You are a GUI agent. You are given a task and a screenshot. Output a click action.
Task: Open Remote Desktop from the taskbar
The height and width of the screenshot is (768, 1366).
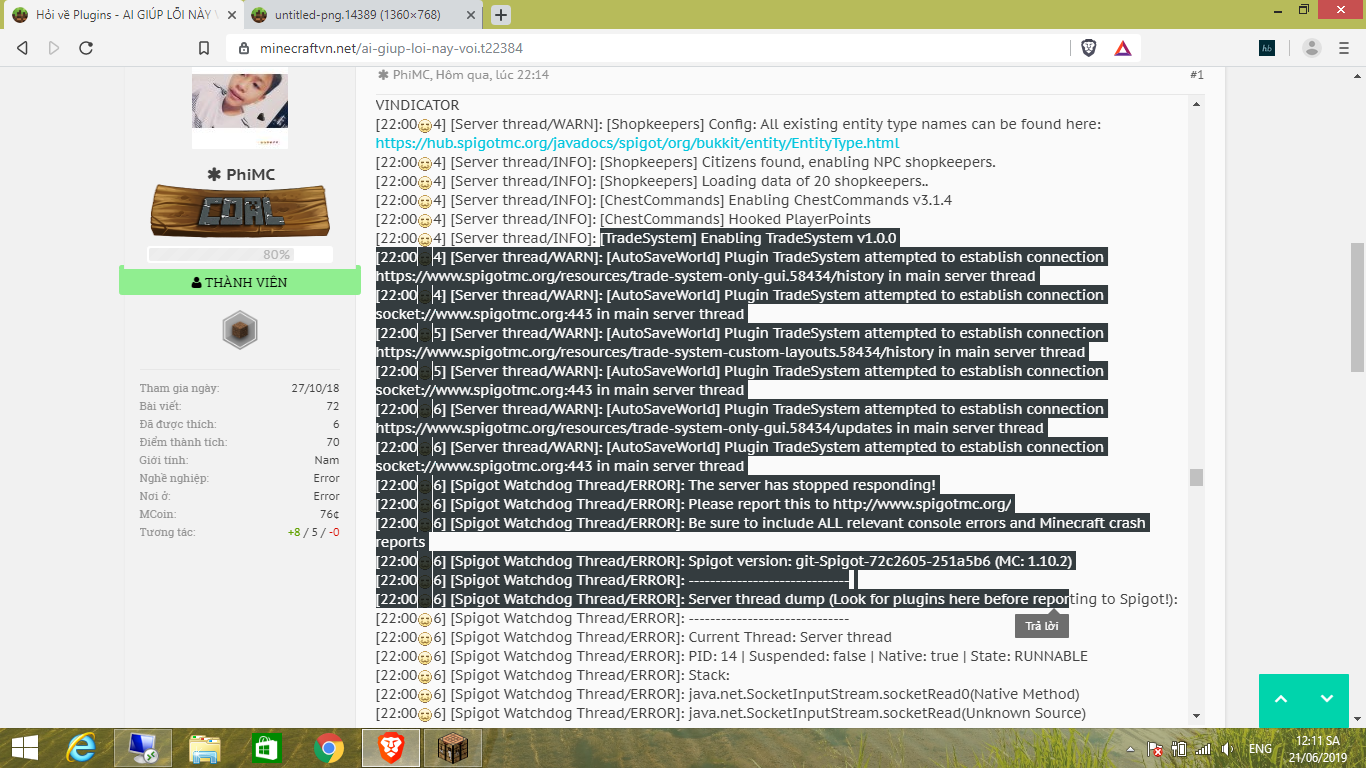point(143,748)
